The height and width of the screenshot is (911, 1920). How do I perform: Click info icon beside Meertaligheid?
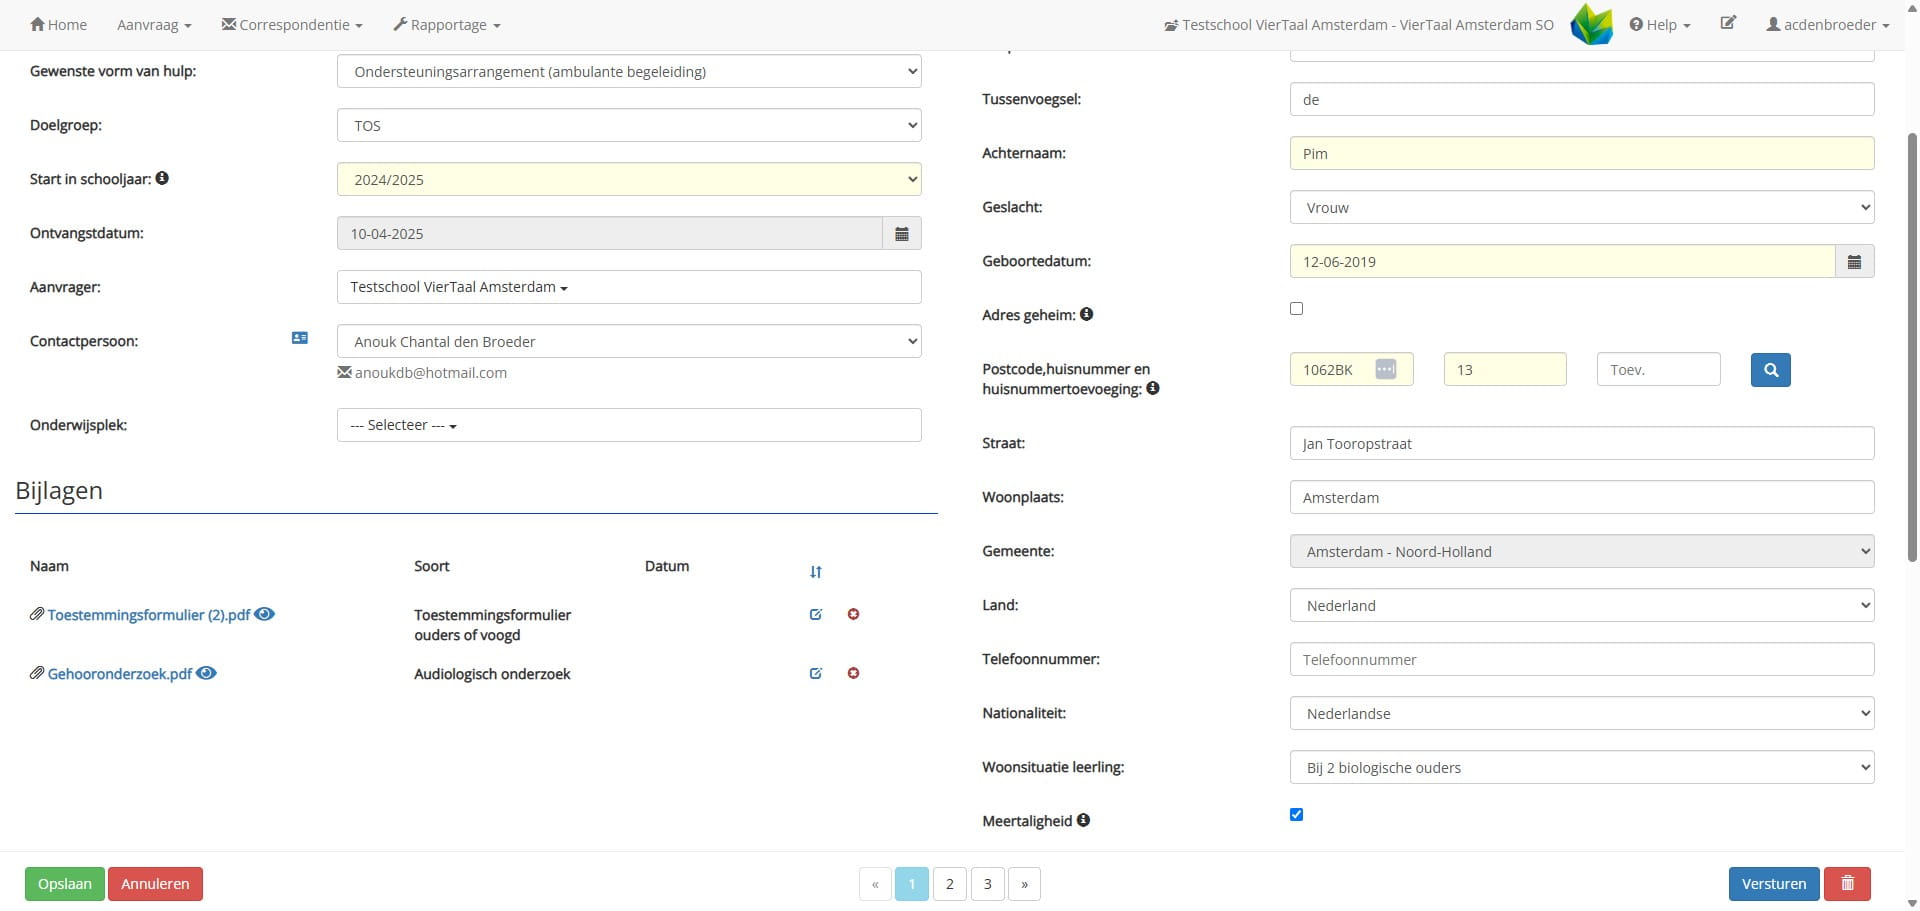click(1083, 820)
